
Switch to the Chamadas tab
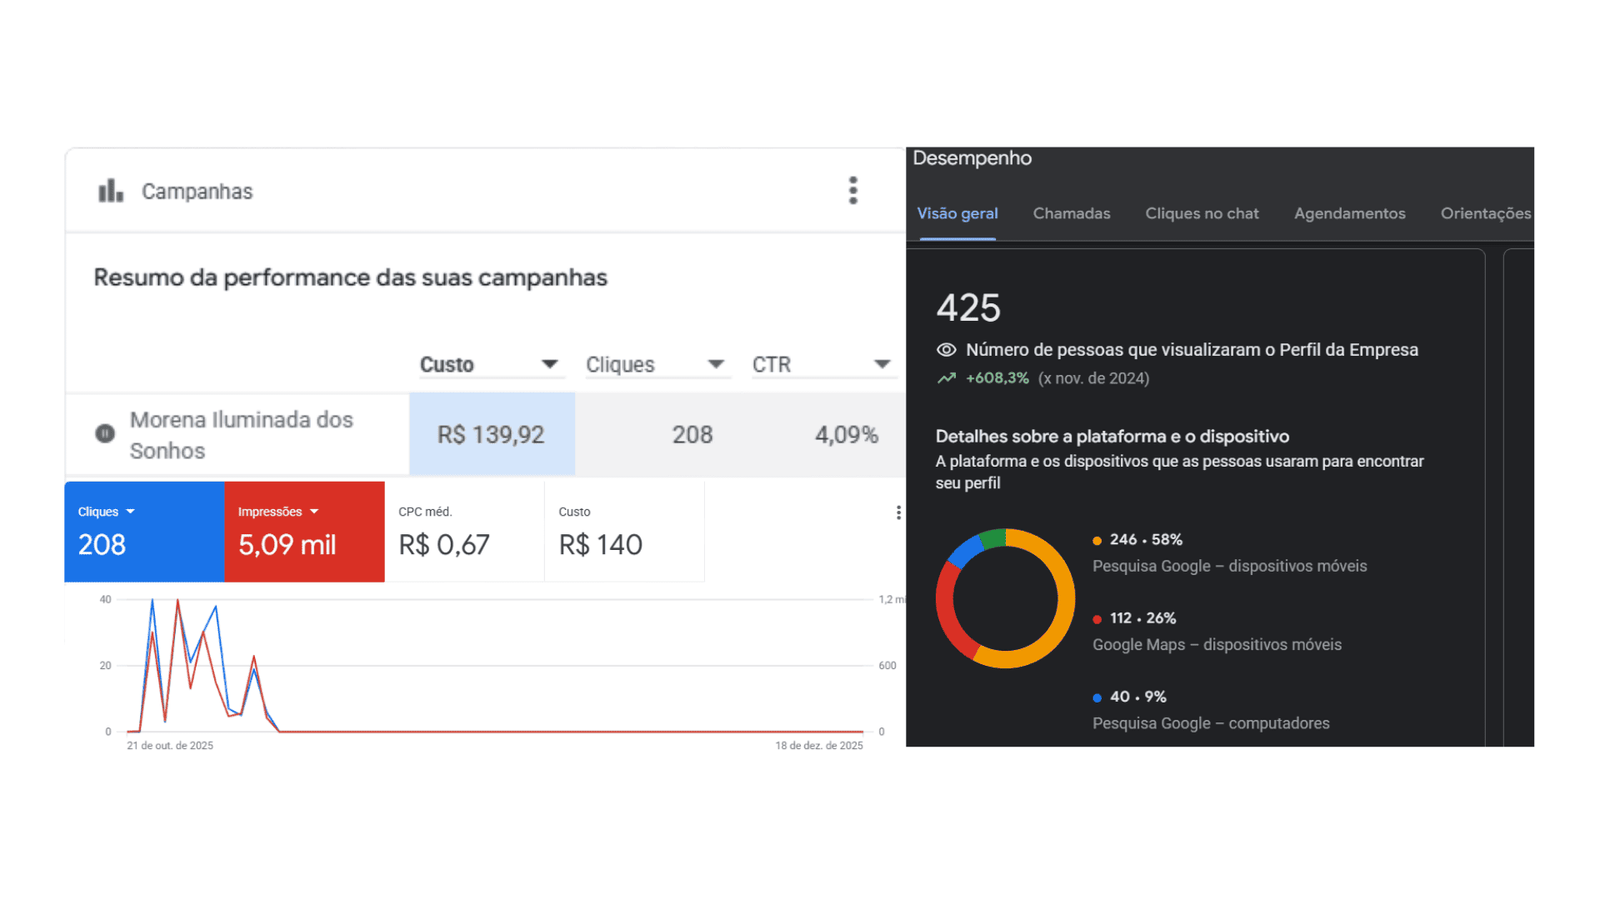(x=1071, y=214)
